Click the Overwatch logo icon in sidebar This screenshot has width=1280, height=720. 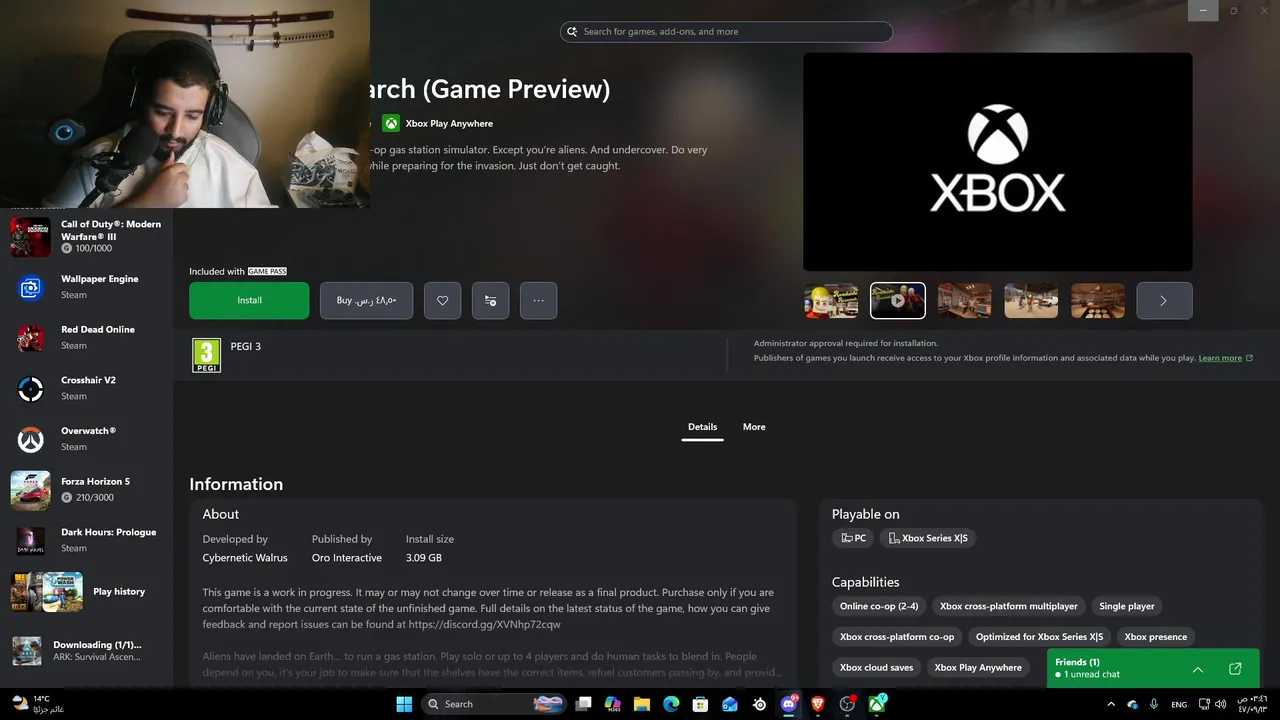[x=30, y=439]
